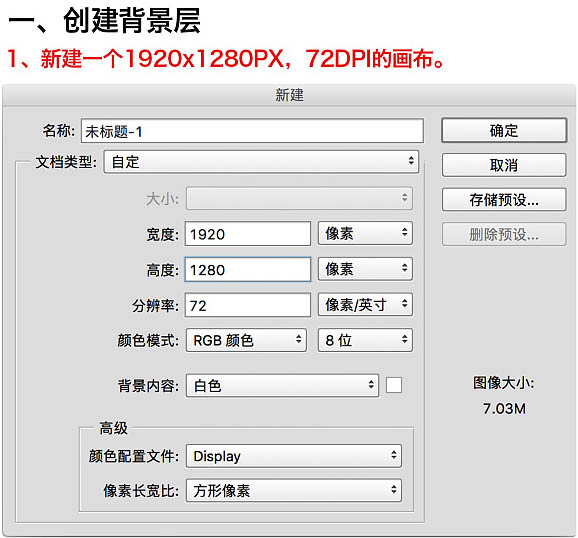The height and width of the screenshot is (538, 578).
Task: Click the 分辨率 field showing 72
Action: click(x=248, y=305)
